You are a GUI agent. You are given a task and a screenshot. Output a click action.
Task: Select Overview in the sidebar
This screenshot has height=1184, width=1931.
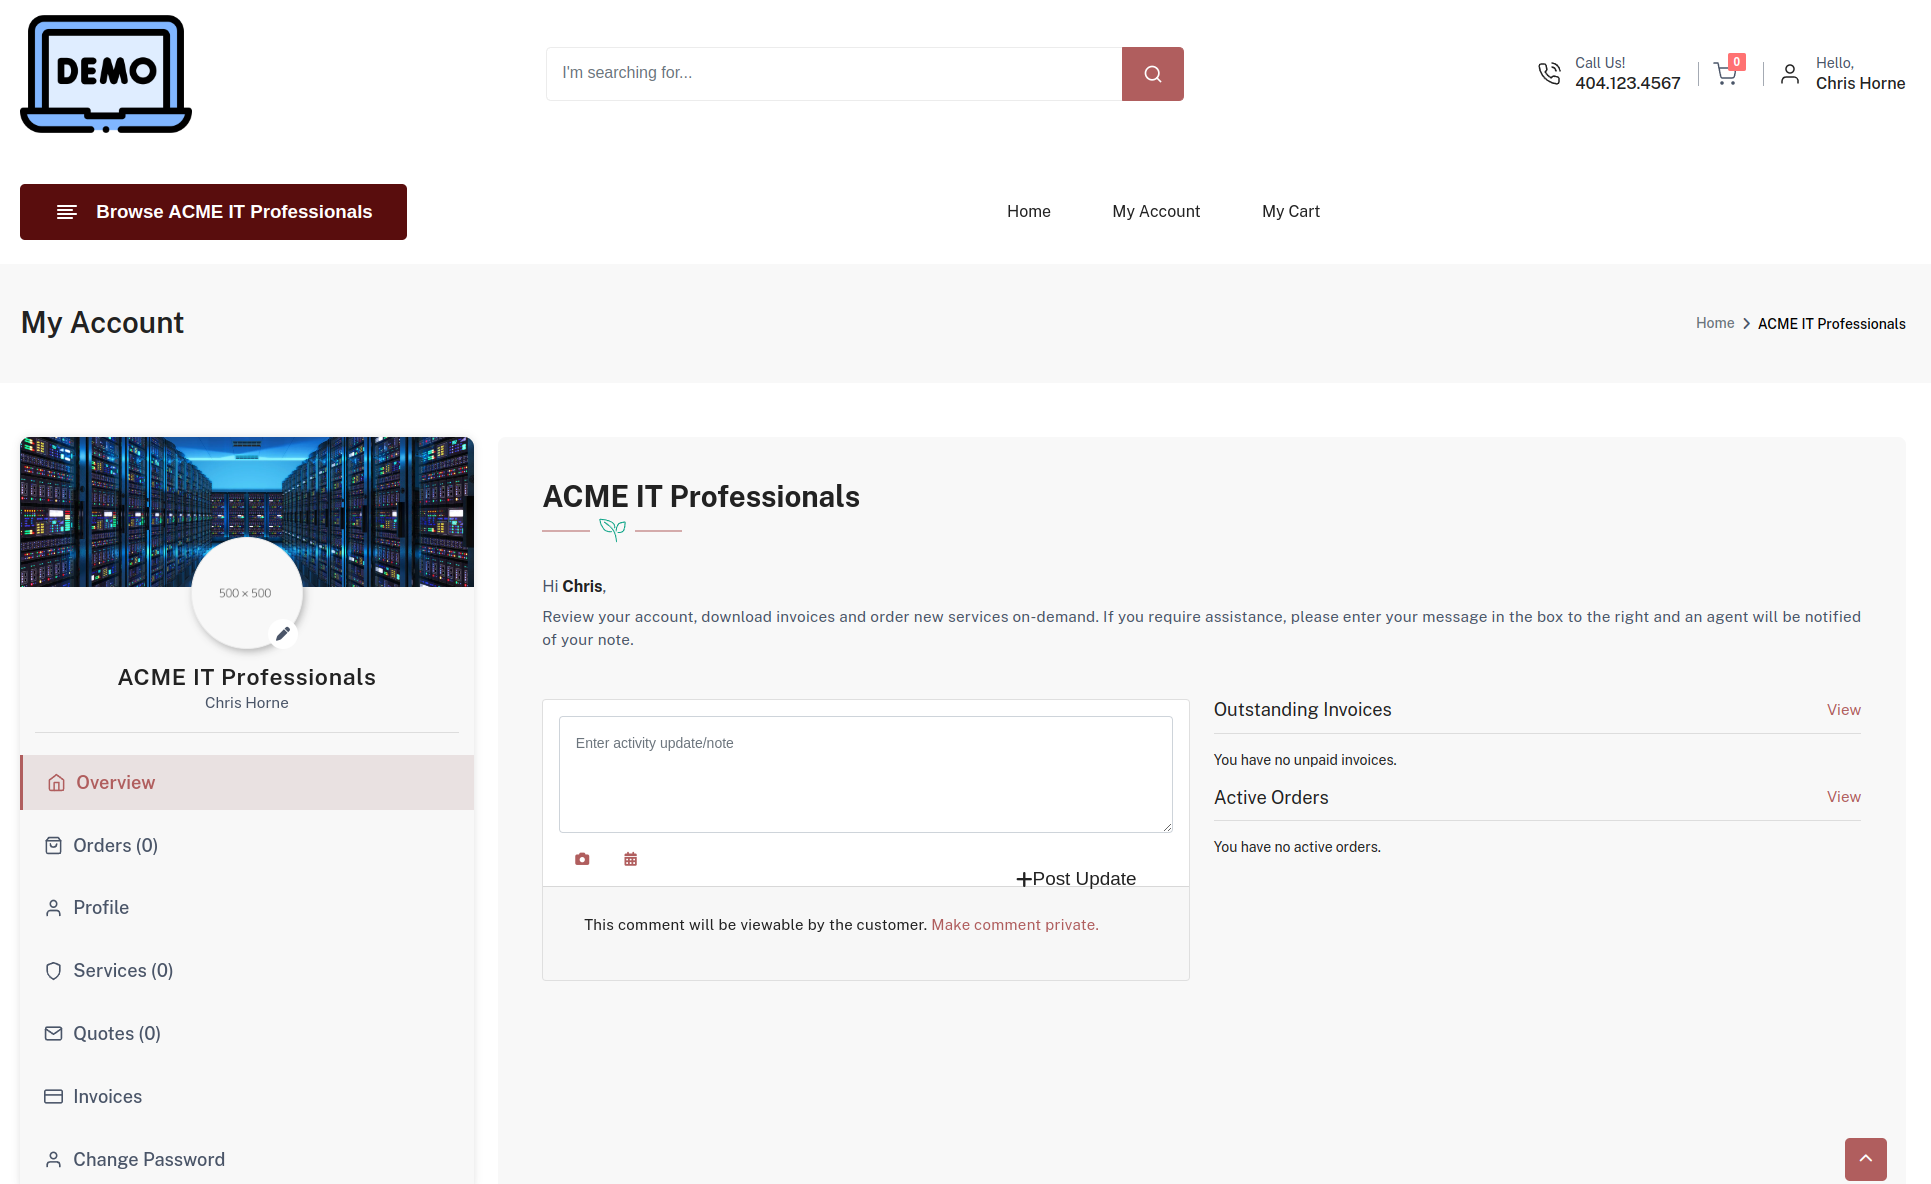click(x=247, y=783)
